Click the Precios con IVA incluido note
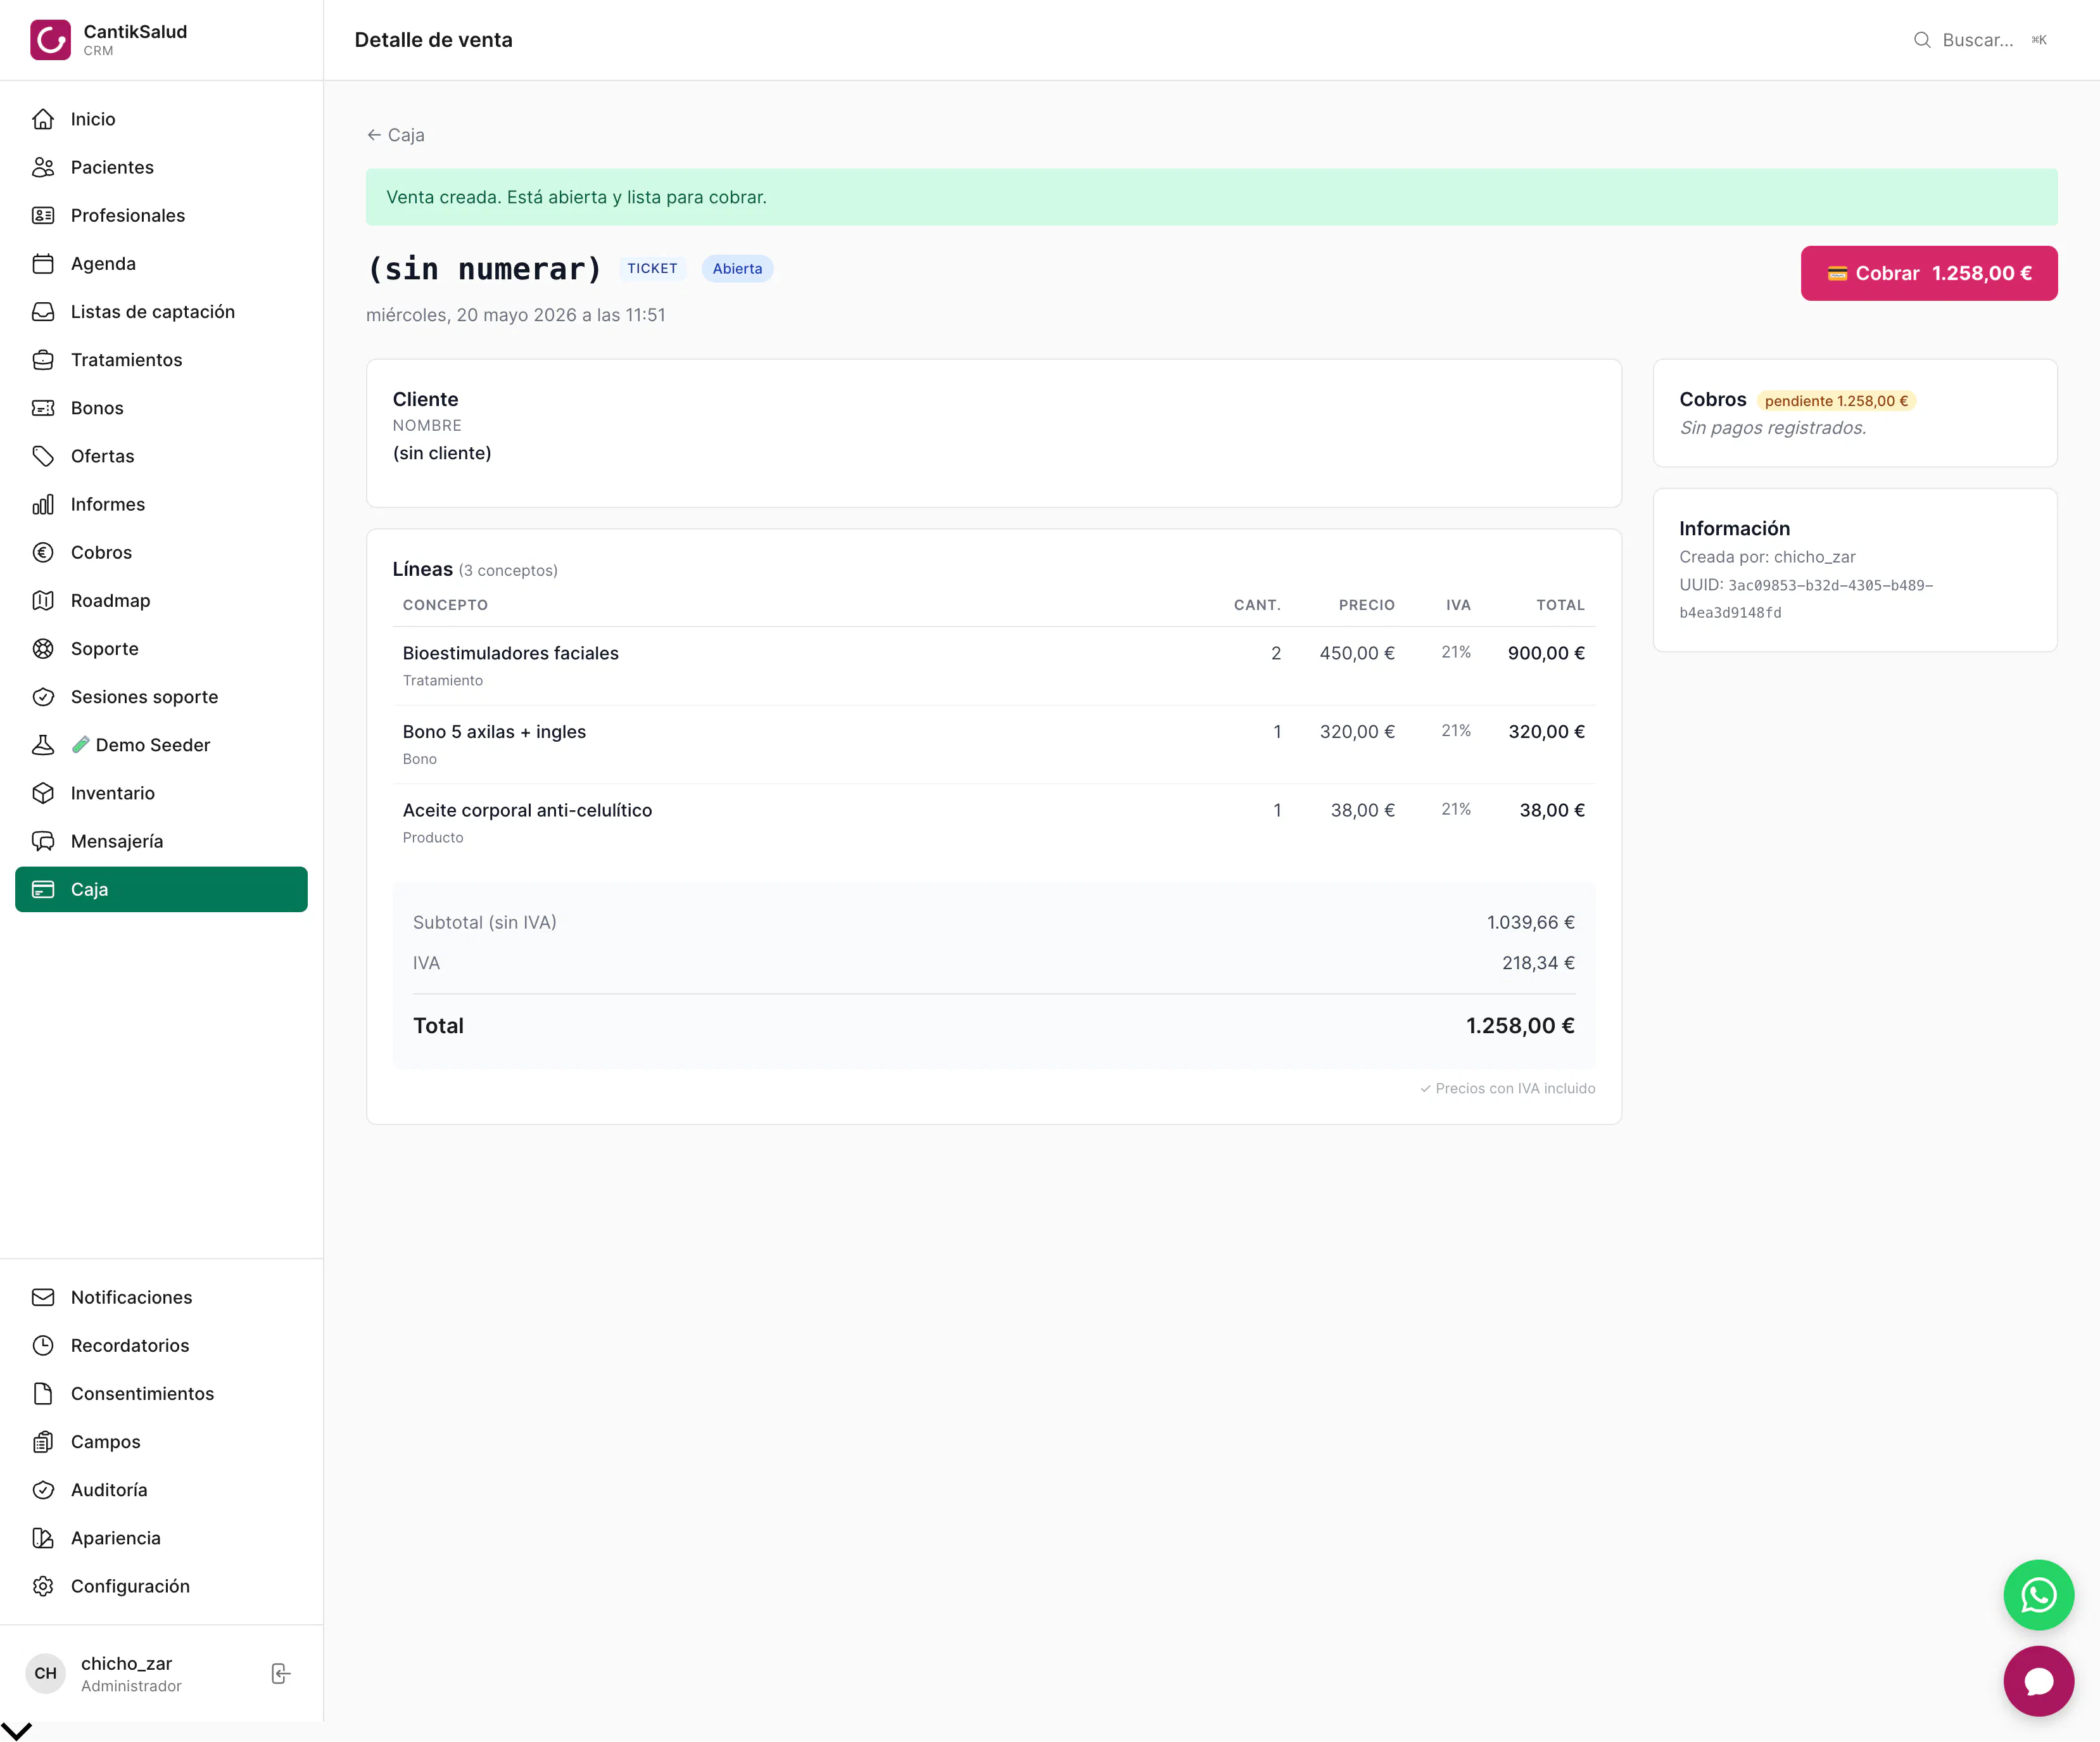This screenshot has width=2100, height=1742. click(1508, 1088)
